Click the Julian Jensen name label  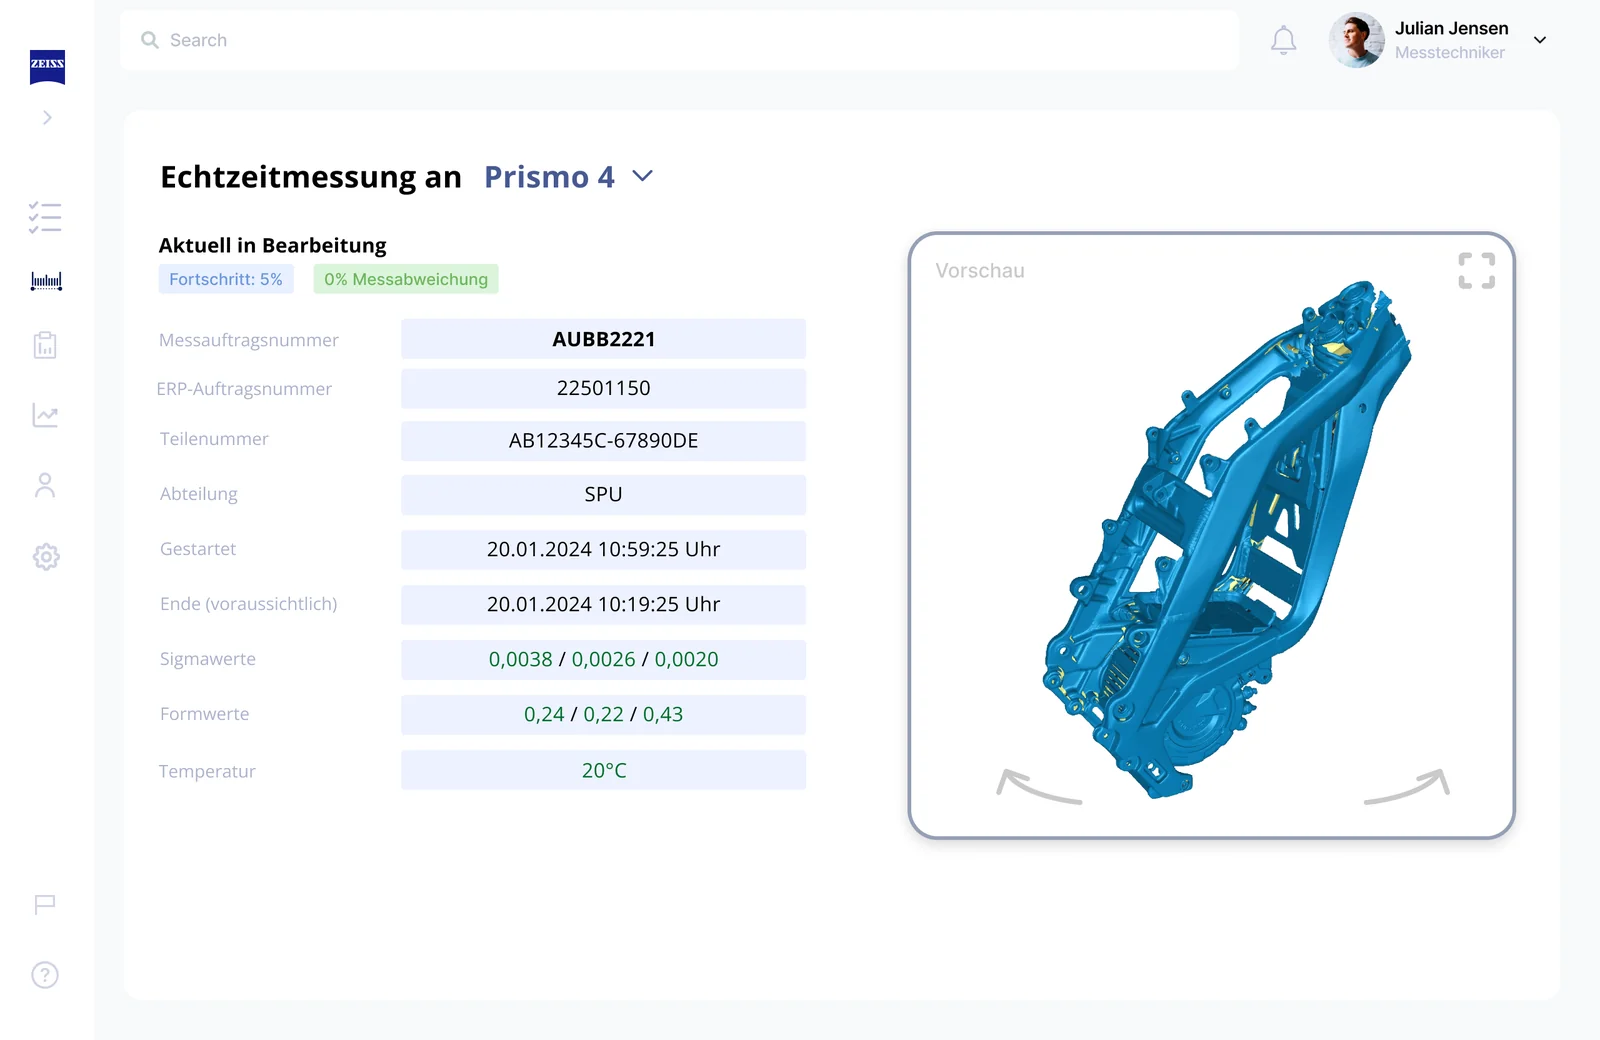click(x=1451, y=28)
